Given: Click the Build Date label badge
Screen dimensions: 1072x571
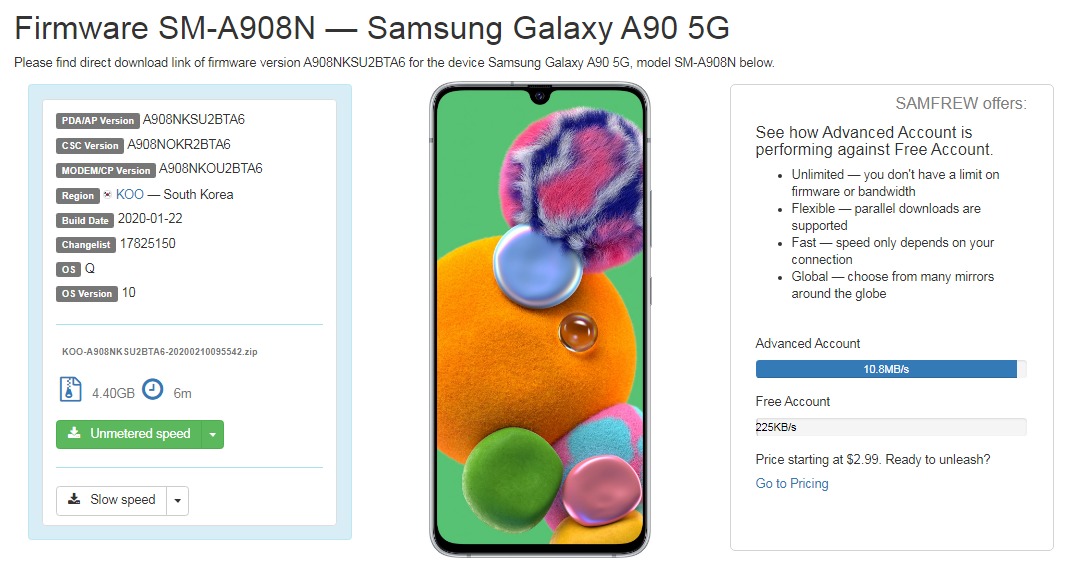Looking at the screenshot, I should click(85, 220).
